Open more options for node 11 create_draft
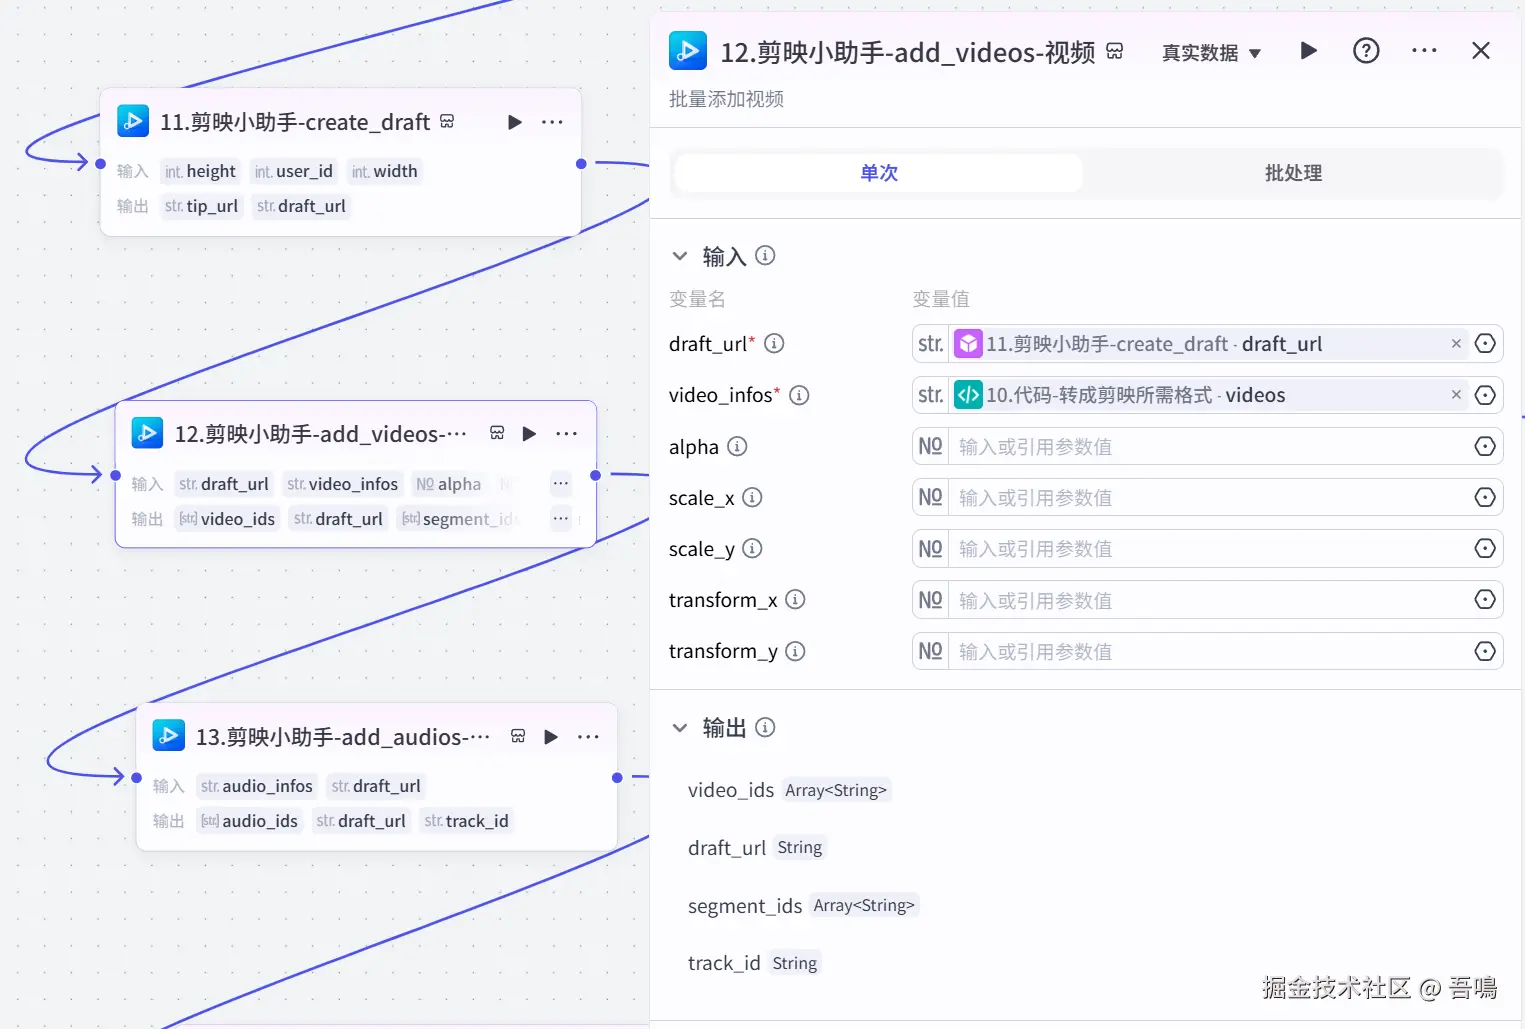The width and height of the screenshot is (1525, 1029). click(552, 122)
